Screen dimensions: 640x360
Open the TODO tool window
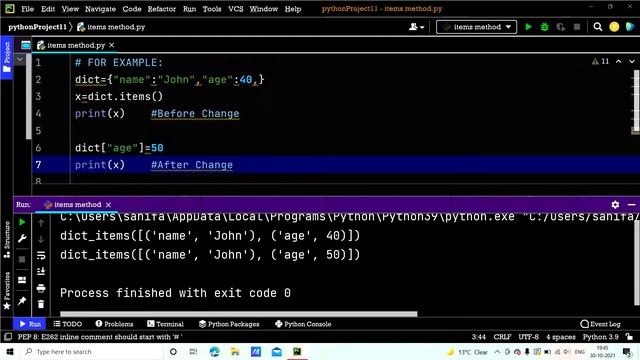[x=68, y=324]
